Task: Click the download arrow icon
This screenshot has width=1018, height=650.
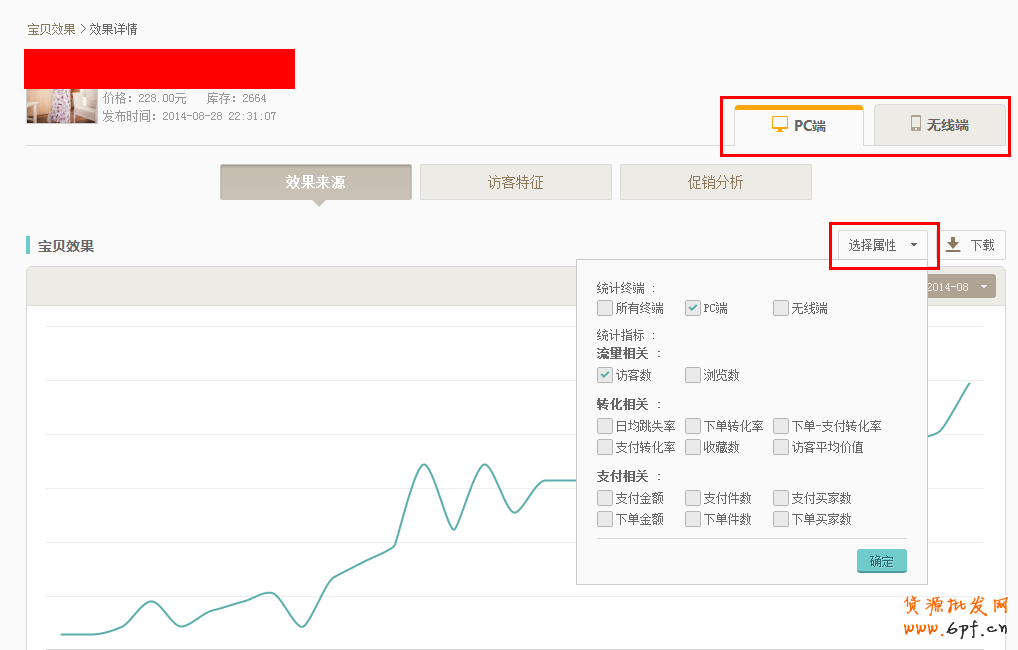Action: [x=953, y=245]
